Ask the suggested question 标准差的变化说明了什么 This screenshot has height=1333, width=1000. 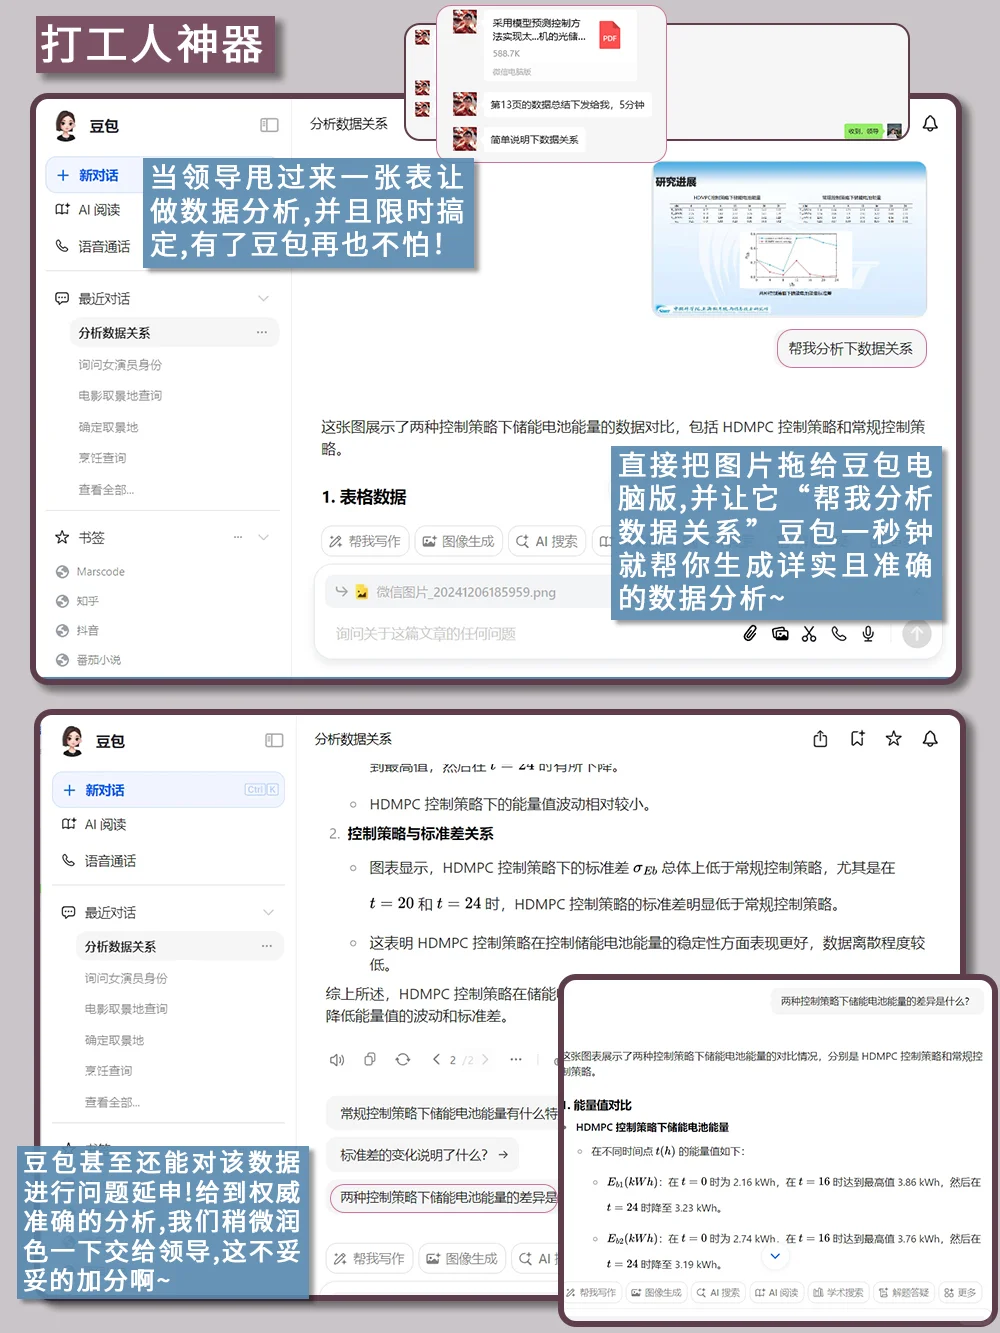pos(420,1154)
